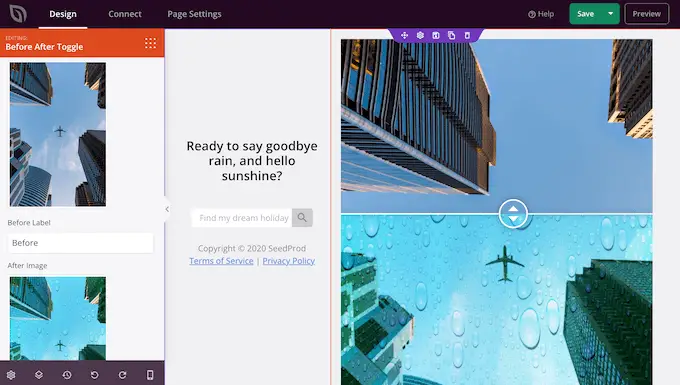Viewport: 680px width, 385px height.
Task: Open the Terms of Service link
Action: point(221,261)
